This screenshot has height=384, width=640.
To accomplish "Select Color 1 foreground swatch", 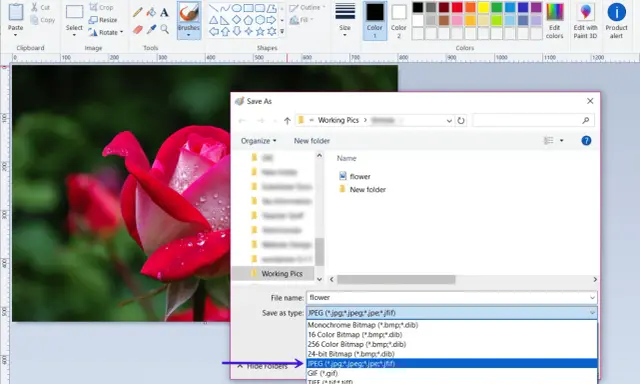I will (x=374, y=20).
